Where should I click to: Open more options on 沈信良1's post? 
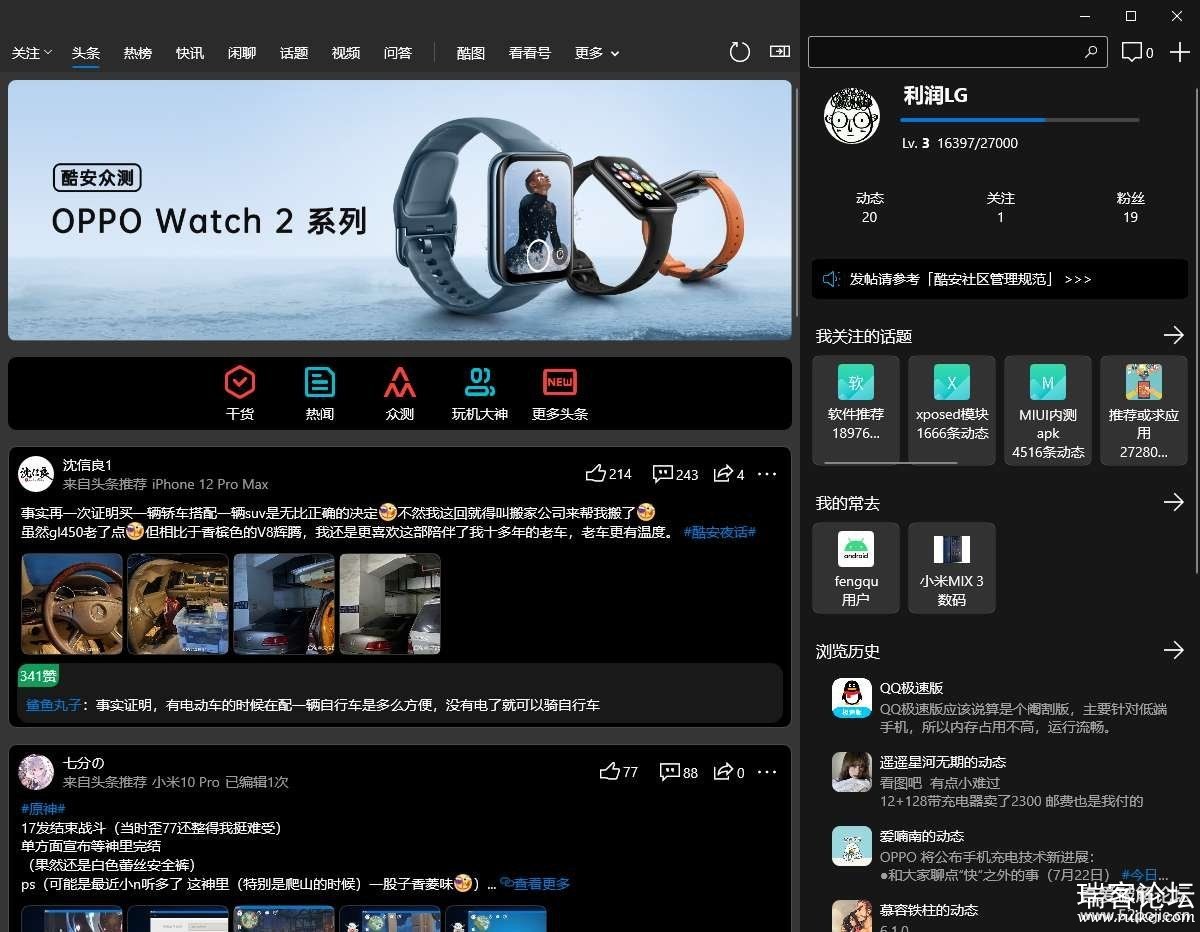767,474
